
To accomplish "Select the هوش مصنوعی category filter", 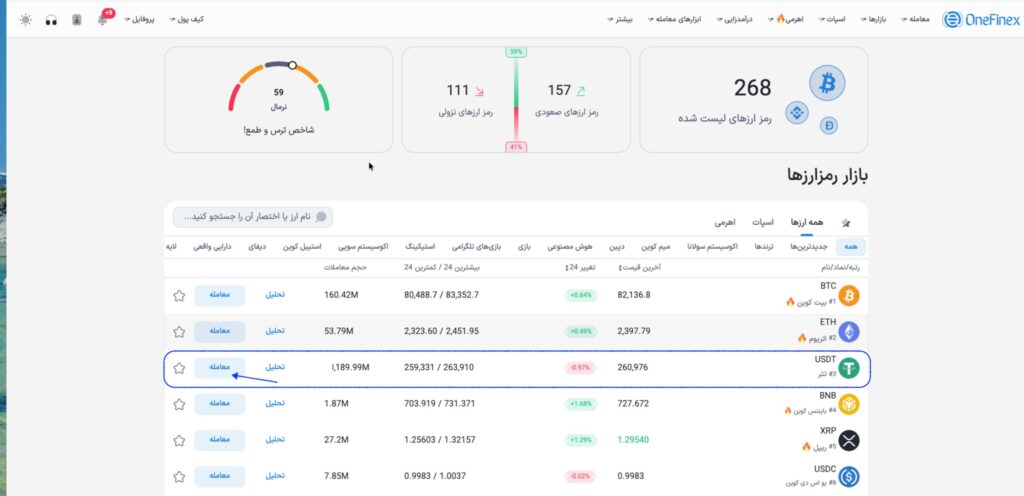I will coord(569,247).
